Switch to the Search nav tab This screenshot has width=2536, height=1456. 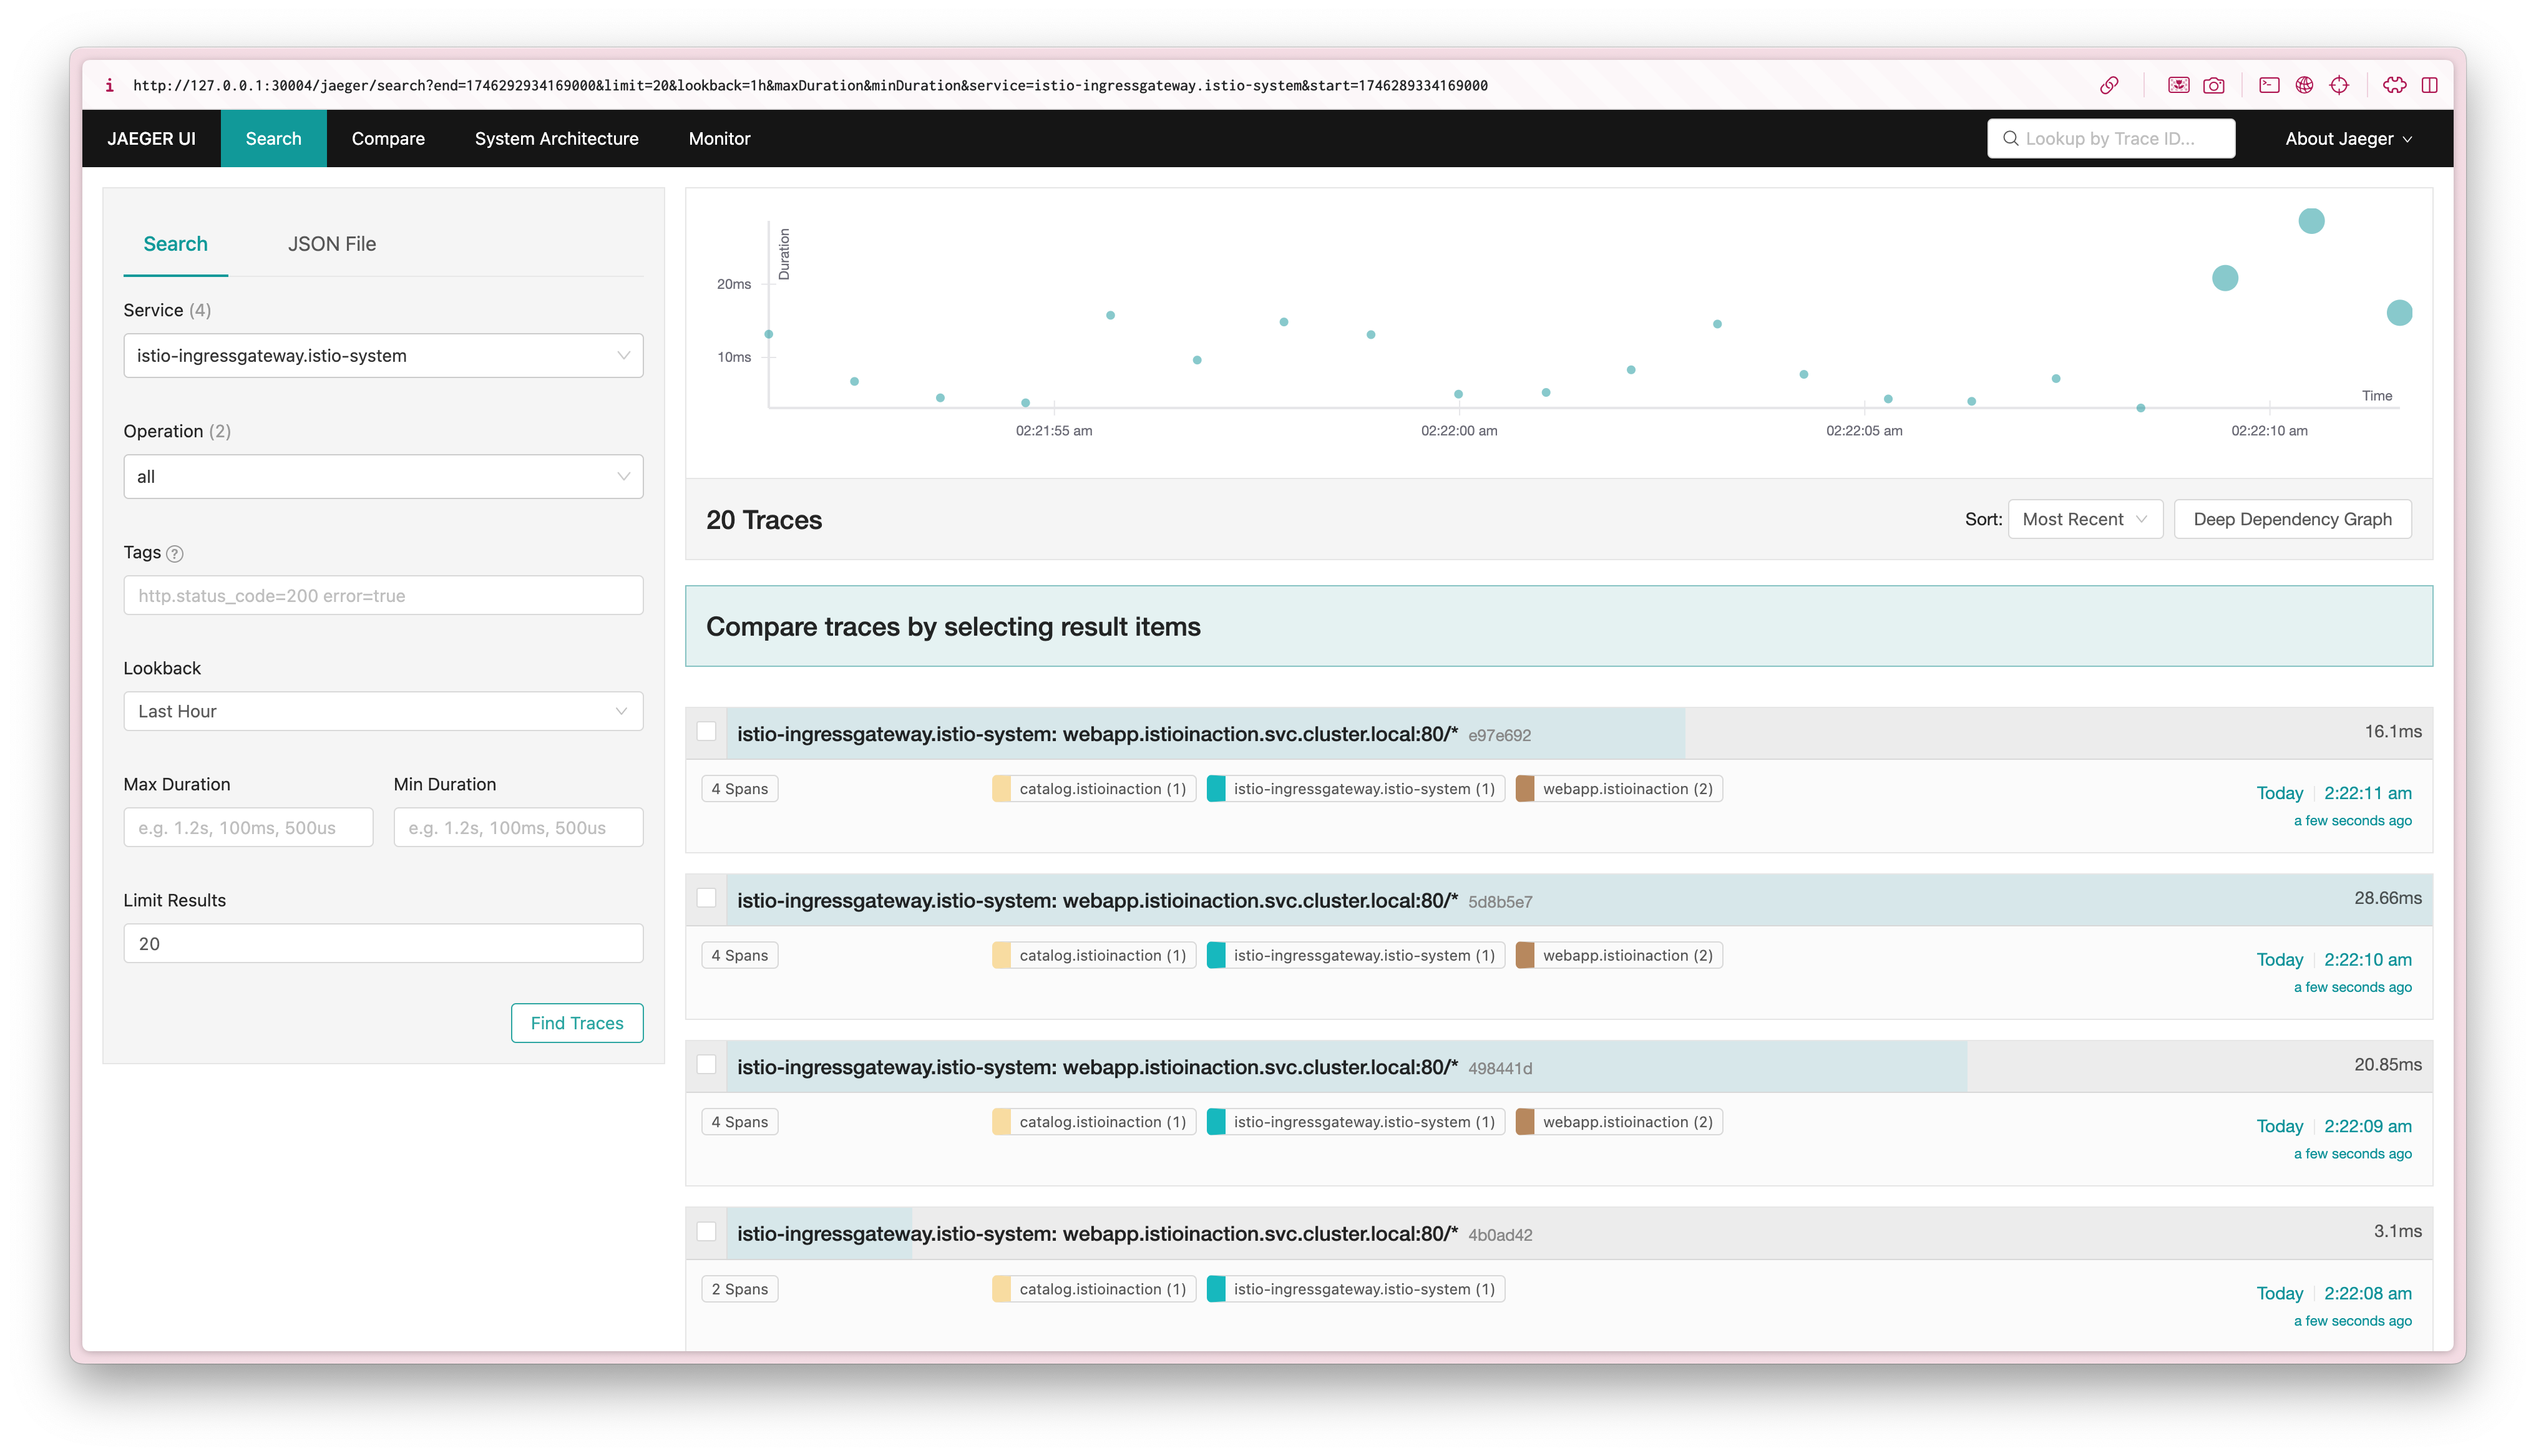pos(273,138)
